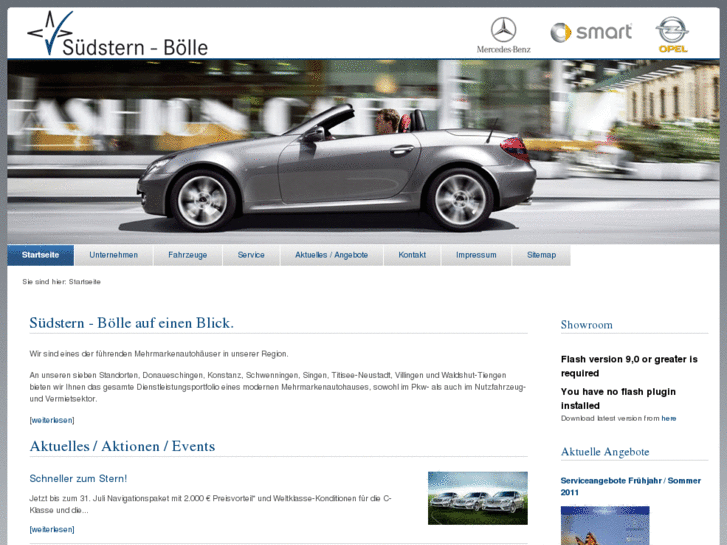Click the text 'Jetzt bis zum 31. Juli Navigationspaket'
The height and width of the screenshot is (545, 727).
click(x=210, y=504)
